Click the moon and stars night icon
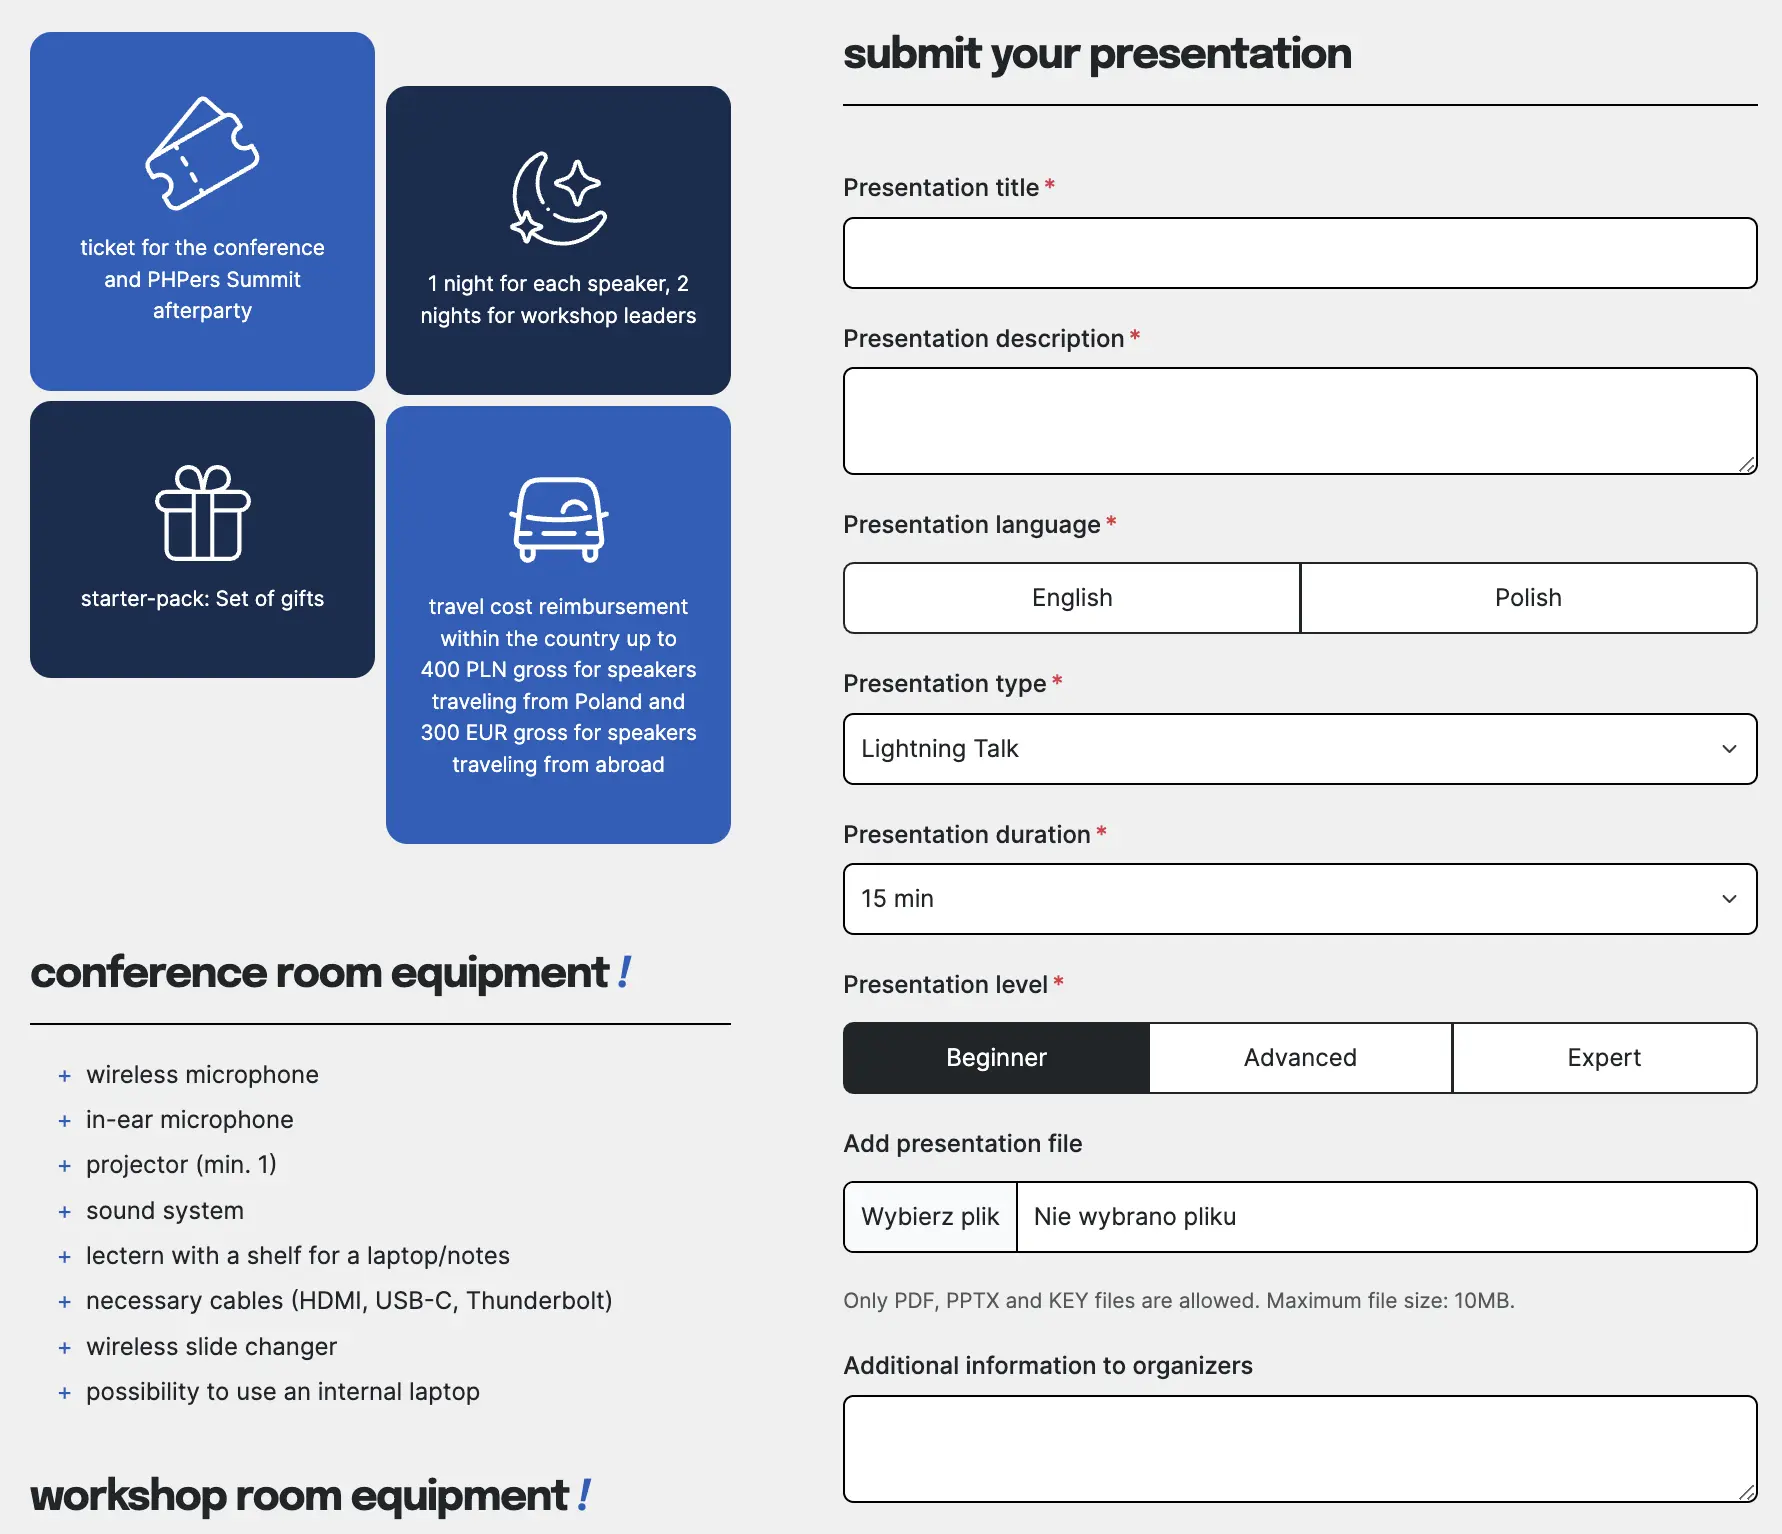The height and width of the screenshot is (1534, 1782). (x=558, y=198)
